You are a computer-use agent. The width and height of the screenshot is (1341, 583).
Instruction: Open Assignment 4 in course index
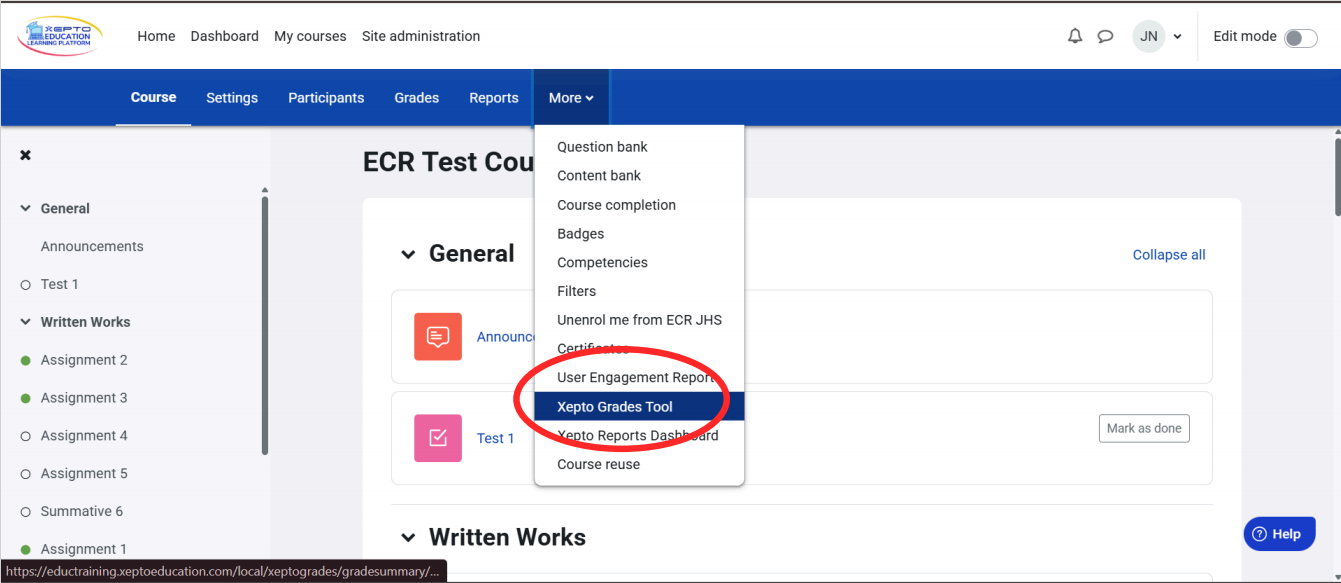pos(84,436)
